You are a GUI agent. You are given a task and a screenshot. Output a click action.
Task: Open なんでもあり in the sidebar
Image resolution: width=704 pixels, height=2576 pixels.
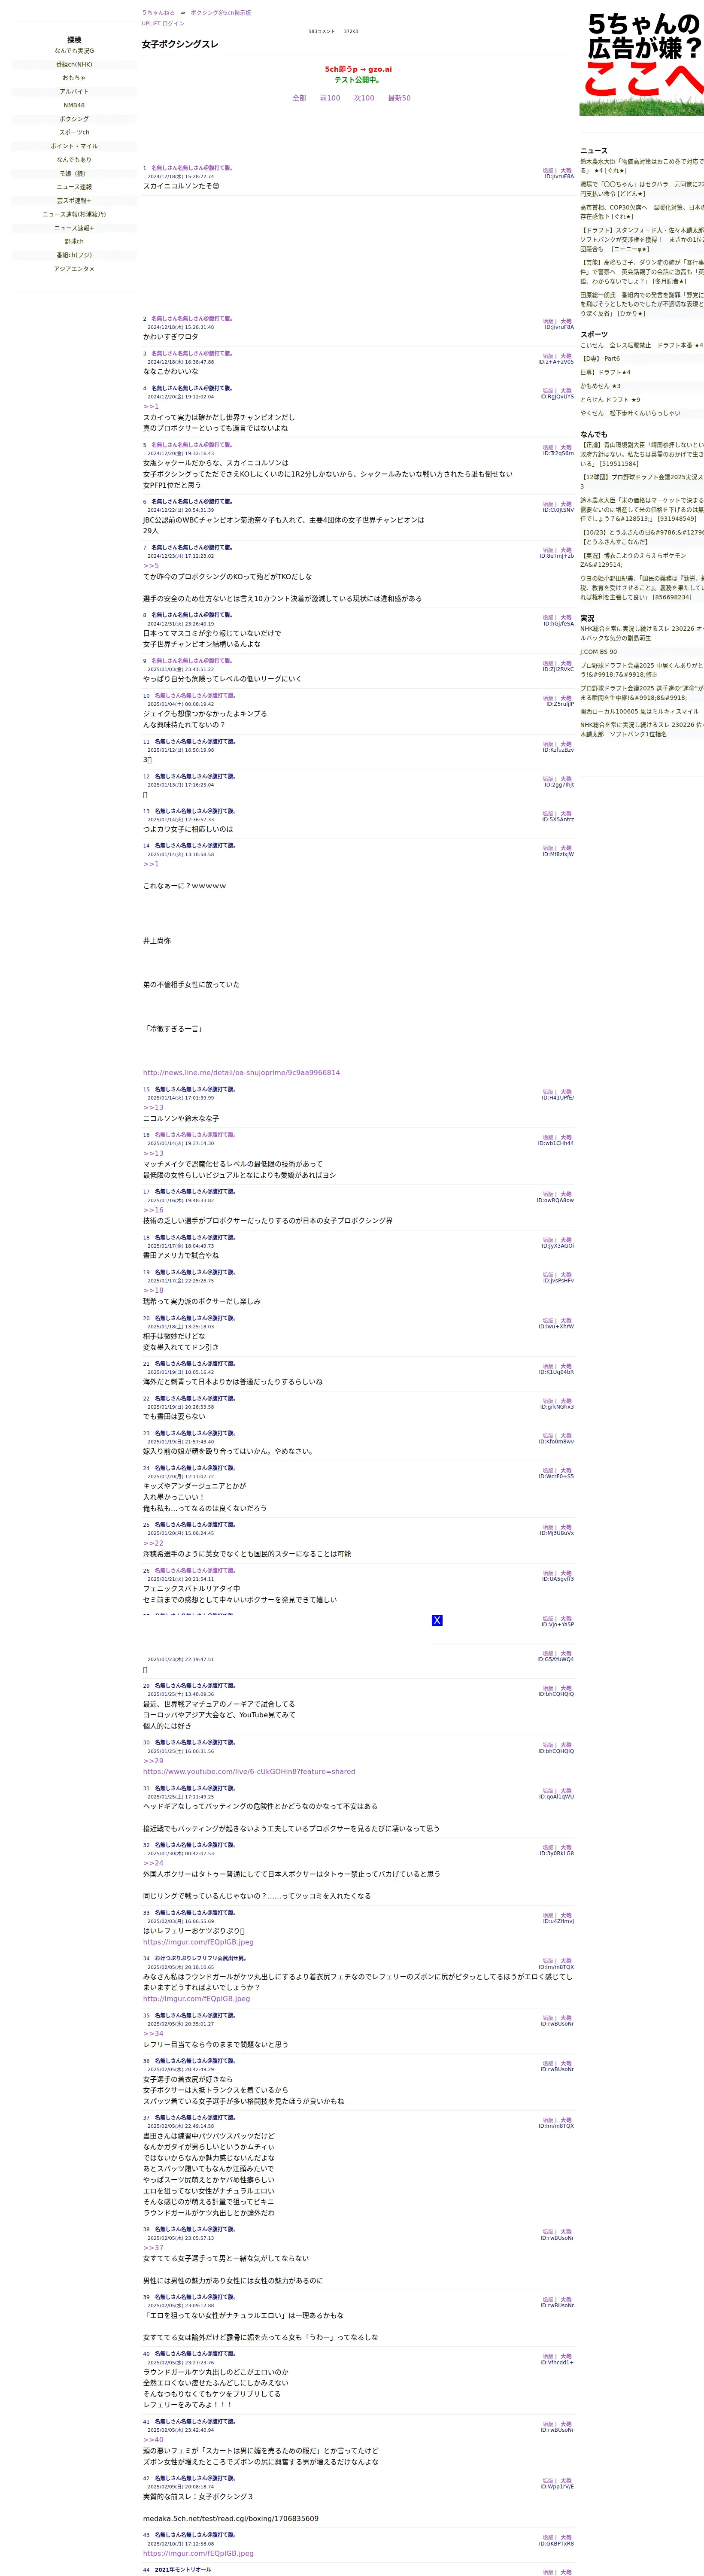[74, 160]
